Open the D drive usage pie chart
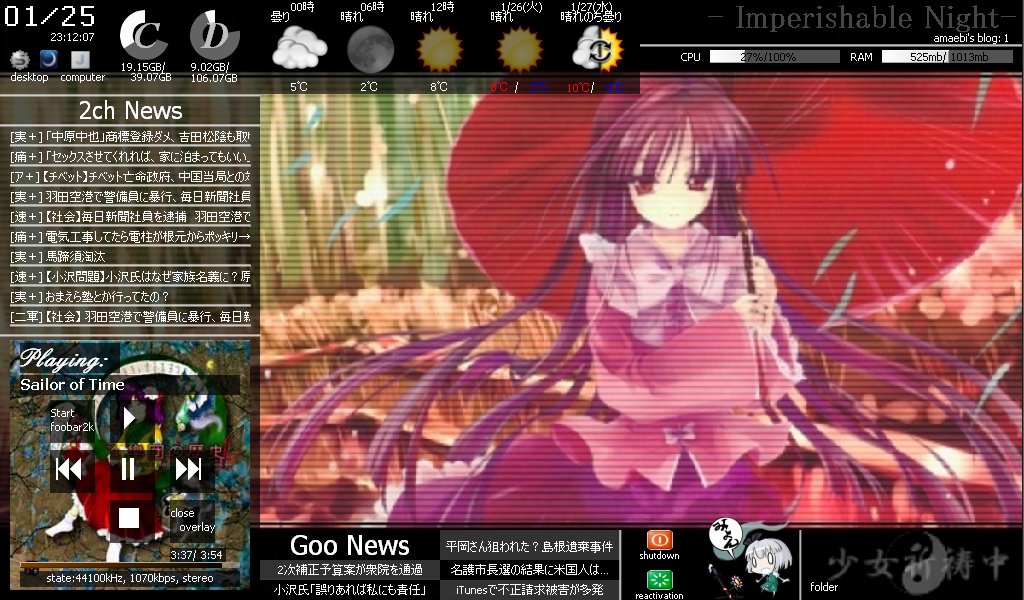 [x=215, y=35]
